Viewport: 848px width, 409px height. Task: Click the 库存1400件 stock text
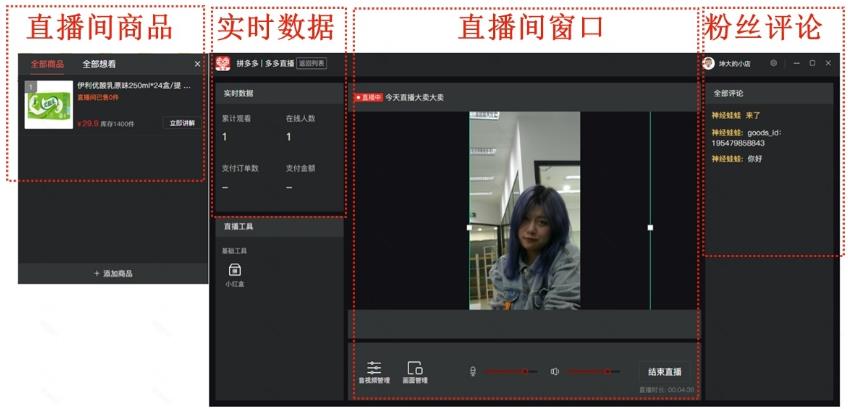coord(117,124)
